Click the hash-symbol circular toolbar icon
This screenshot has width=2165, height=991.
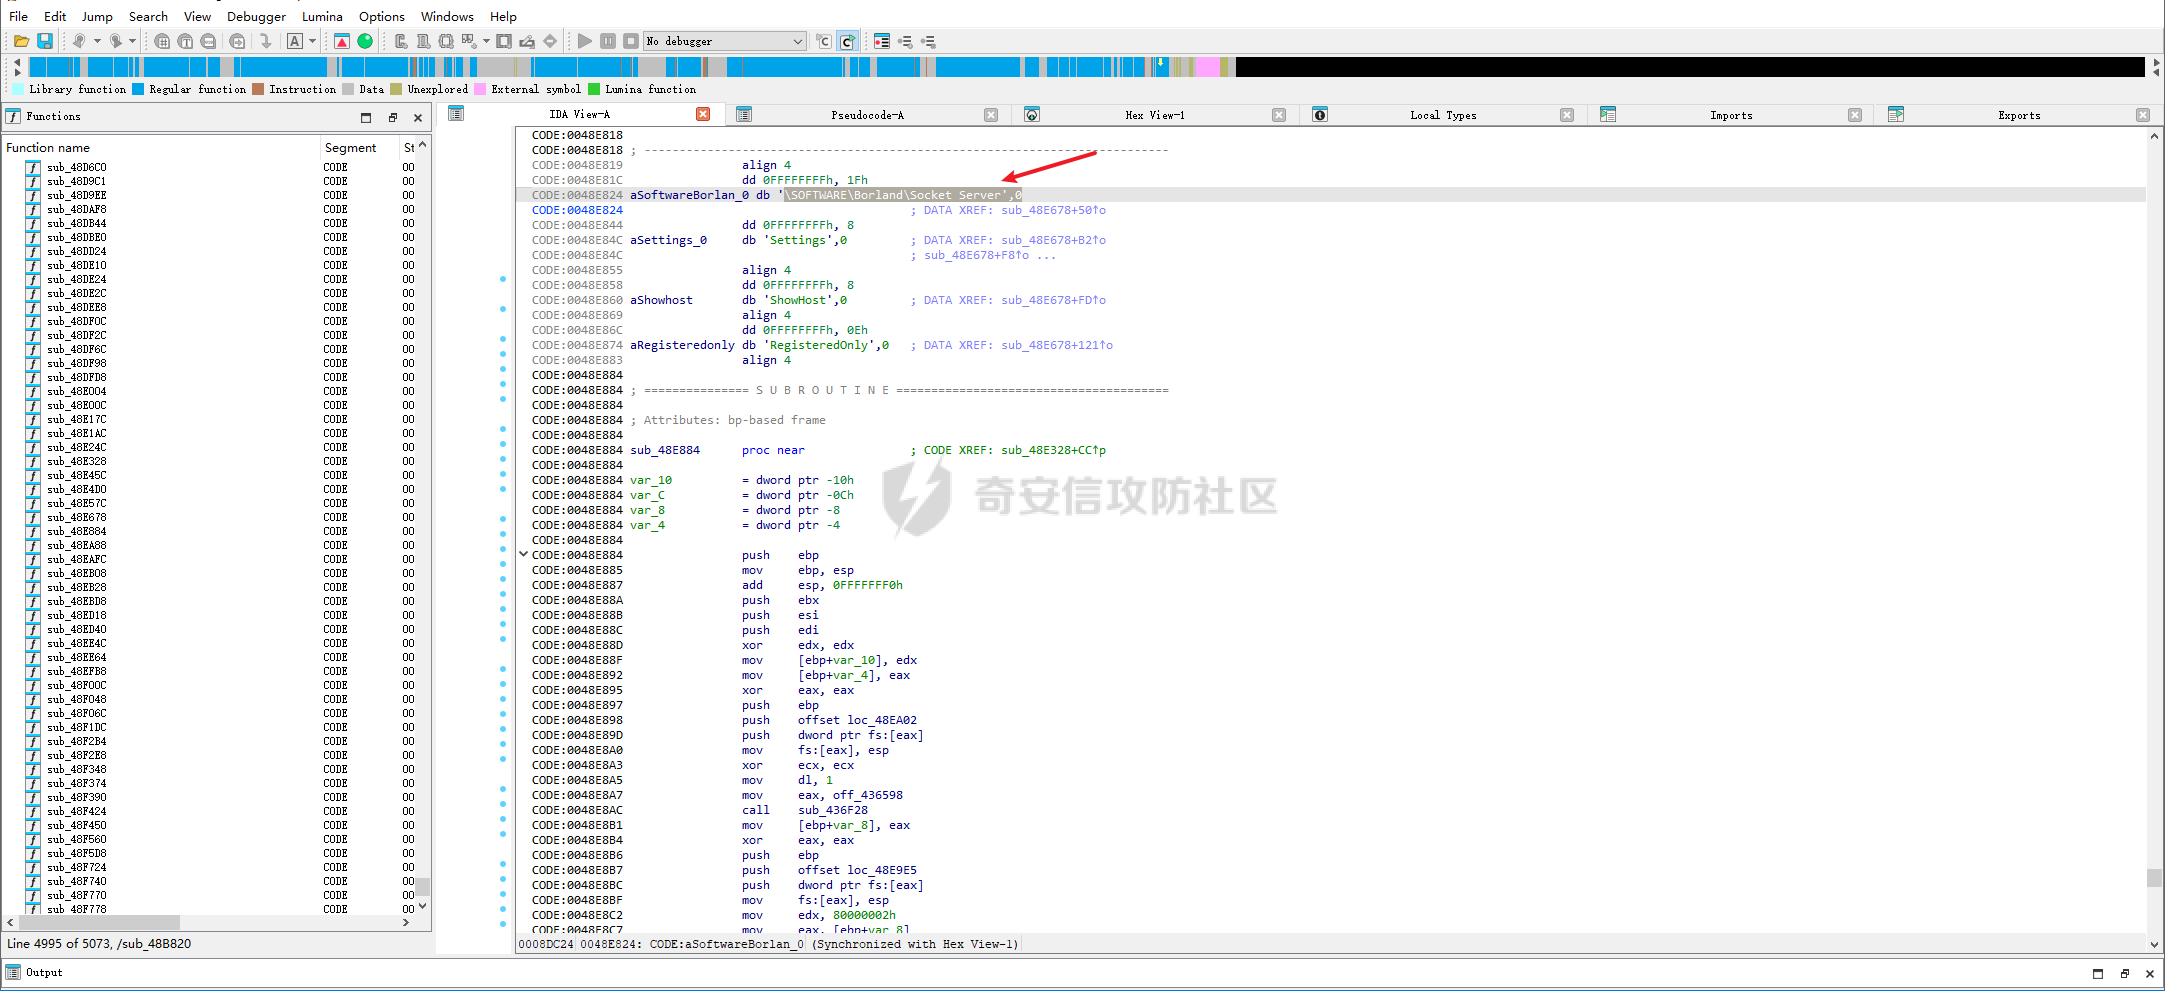point(162,41)
